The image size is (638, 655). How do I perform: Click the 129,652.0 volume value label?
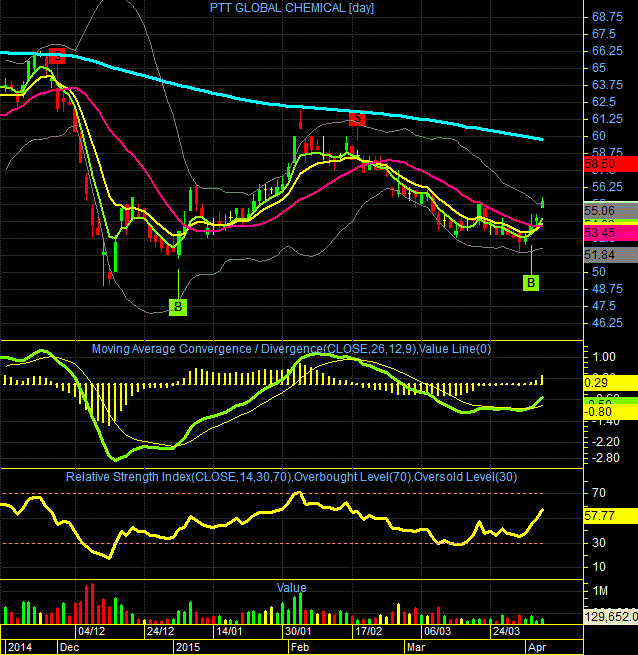click(611, 616)
